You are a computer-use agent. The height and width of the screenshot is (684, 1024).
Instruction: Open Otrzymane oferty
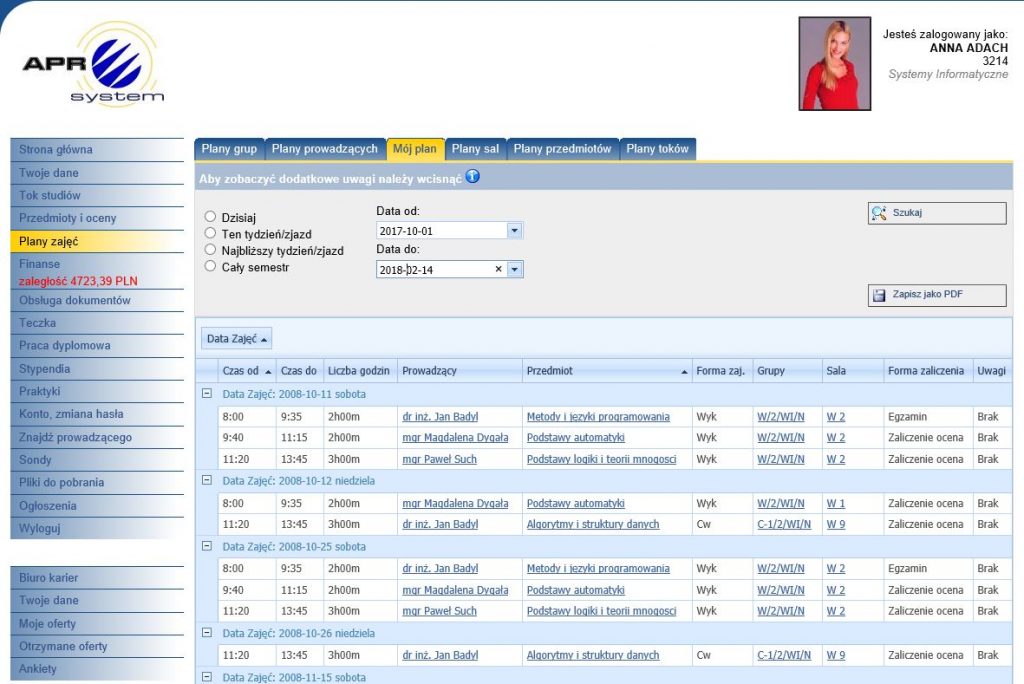[x=97, y=646]
